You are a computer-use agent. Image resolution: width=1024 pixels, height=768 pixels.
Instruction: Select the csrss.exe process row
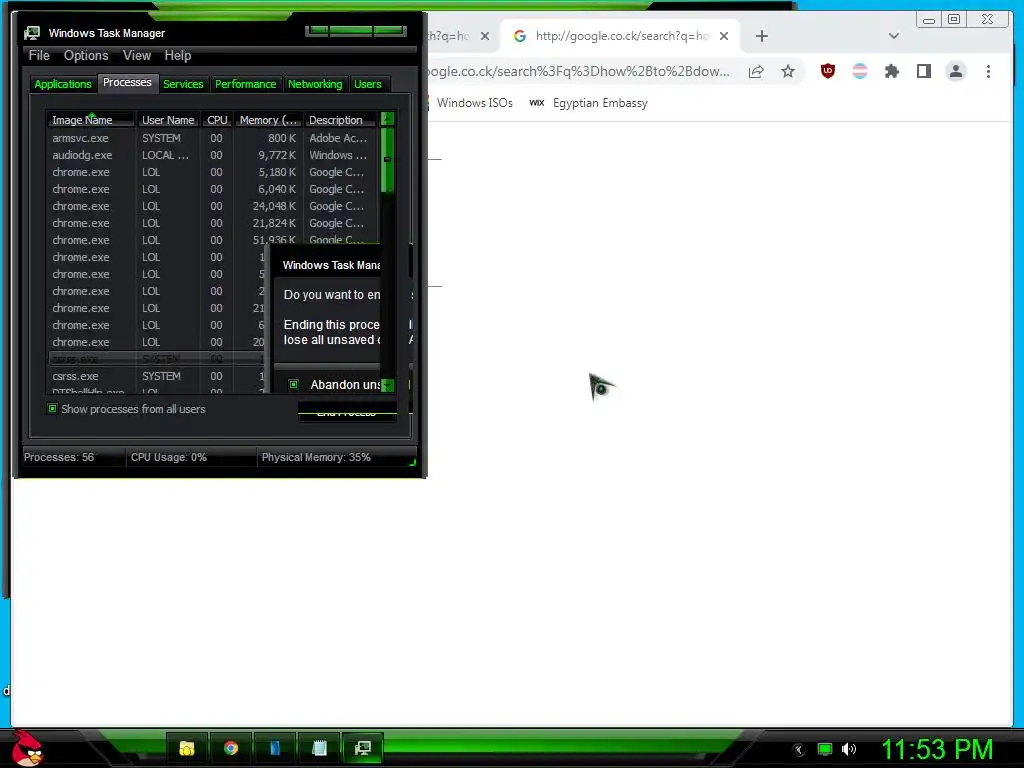(x=157, y=376)
